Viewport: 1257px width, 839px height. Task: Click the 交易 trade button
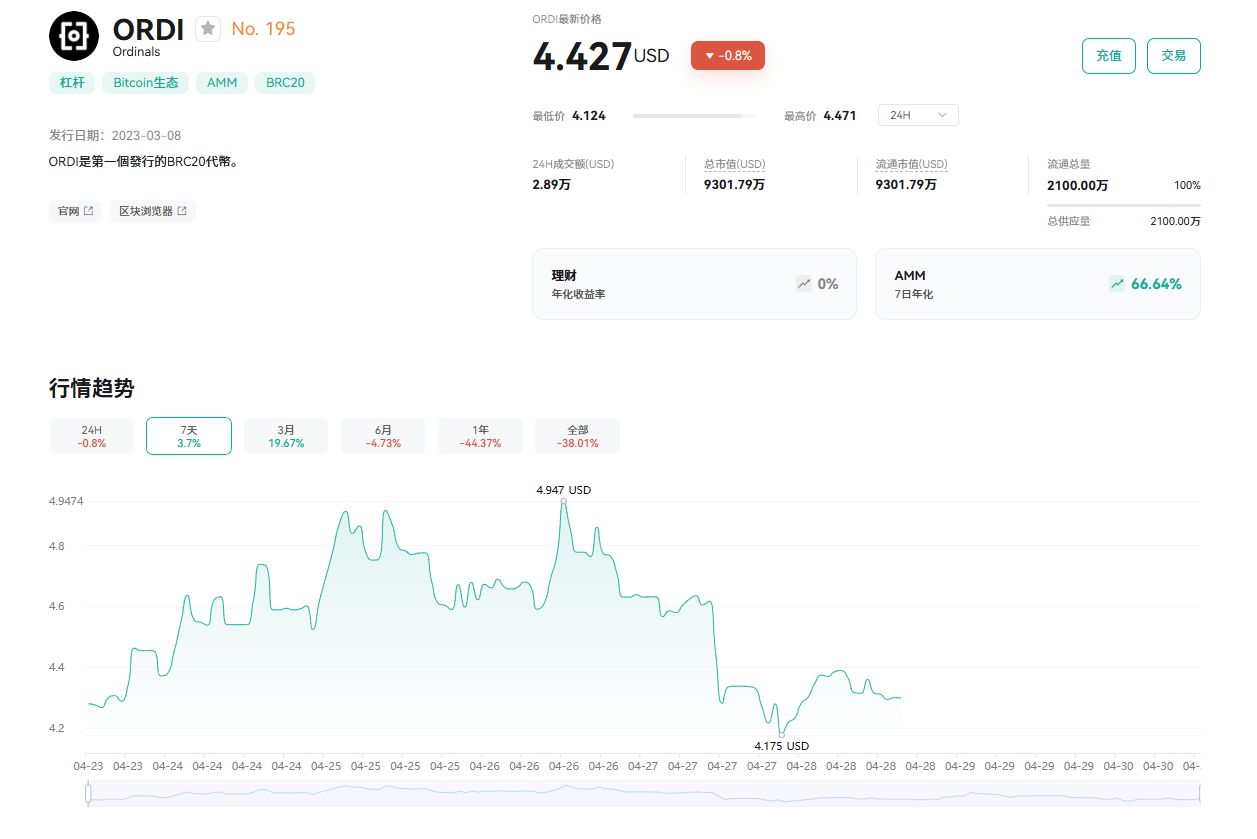point(1174,56)
